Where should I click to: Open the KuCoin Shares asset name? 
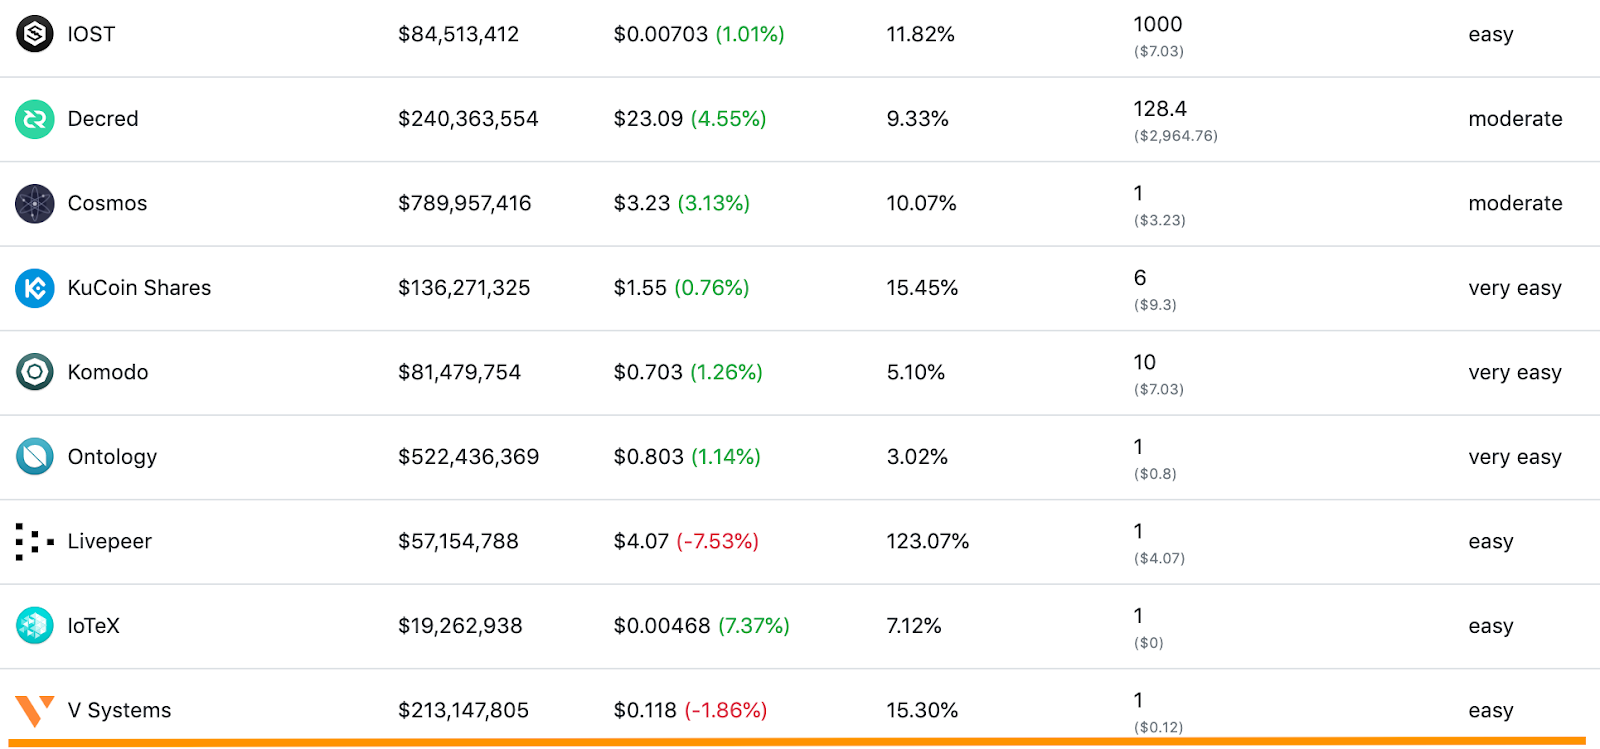click(139, 288)
